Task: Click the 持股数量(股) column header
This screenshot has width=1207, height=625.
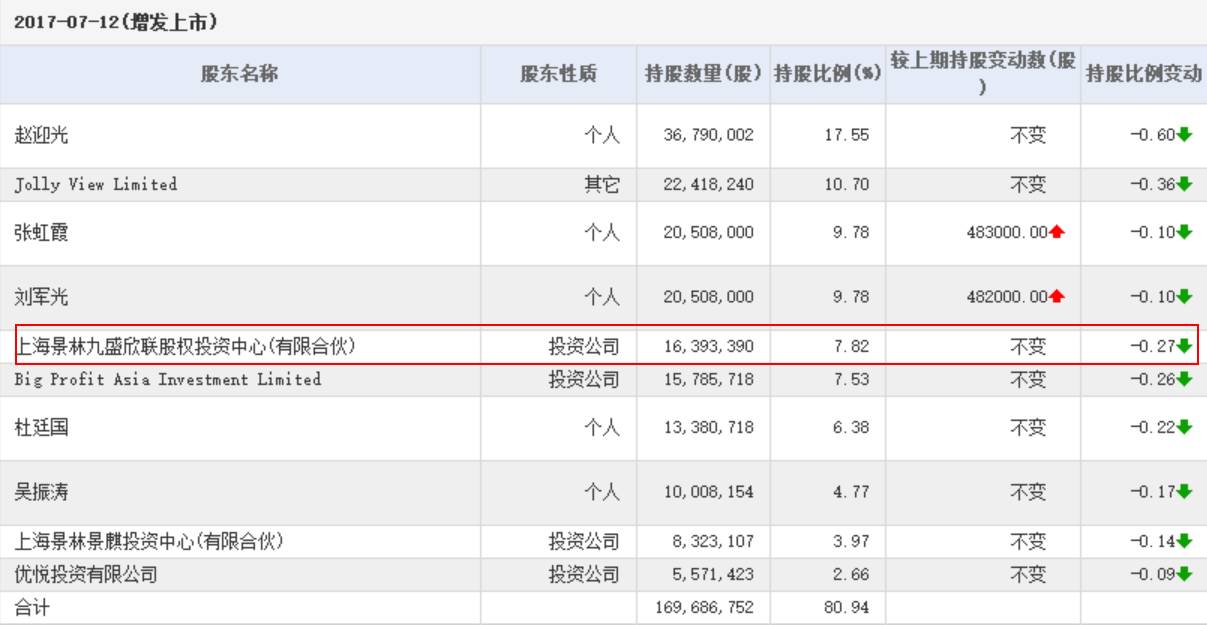Action: point(703,74)
